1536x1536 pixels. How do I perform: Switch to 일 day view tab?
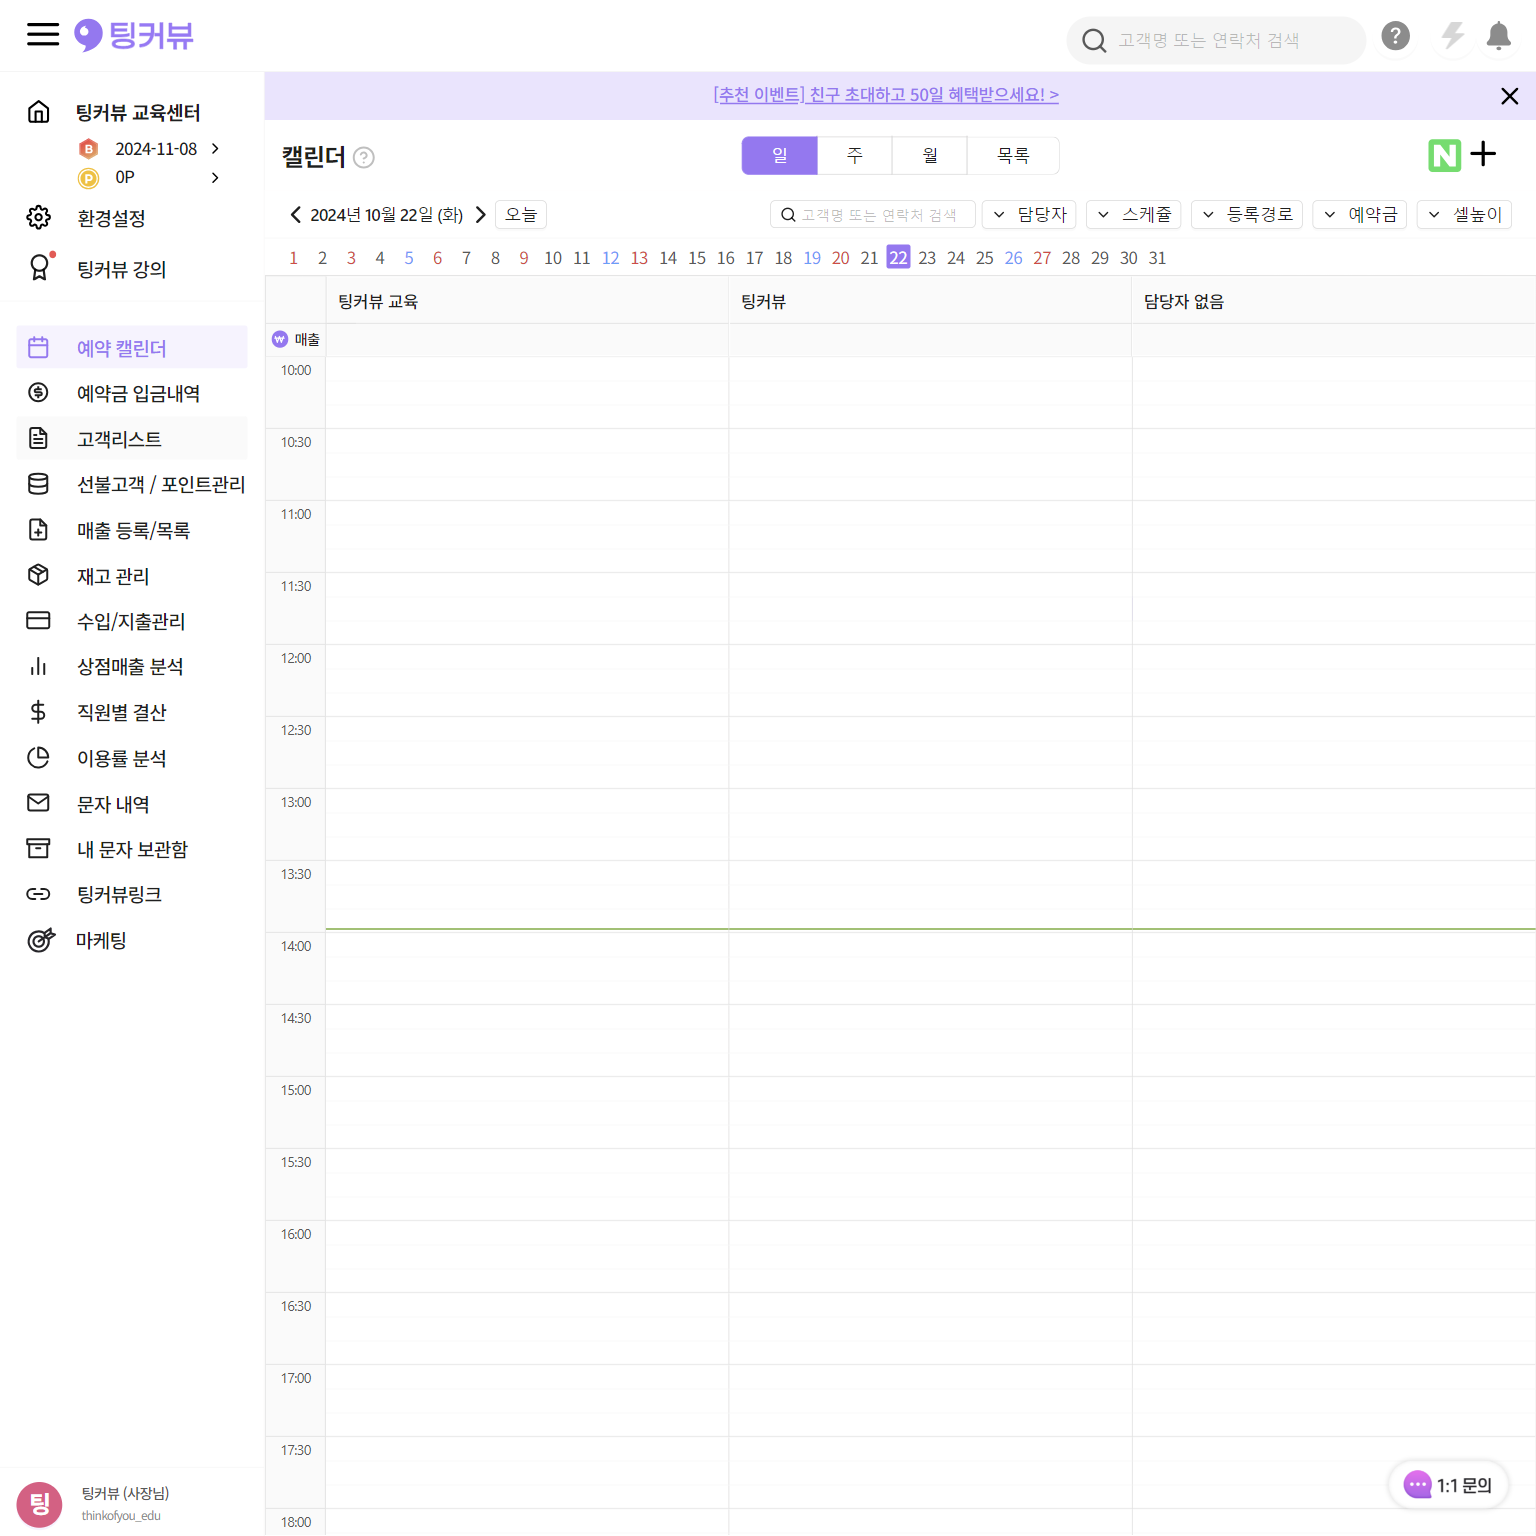[780, 156]
